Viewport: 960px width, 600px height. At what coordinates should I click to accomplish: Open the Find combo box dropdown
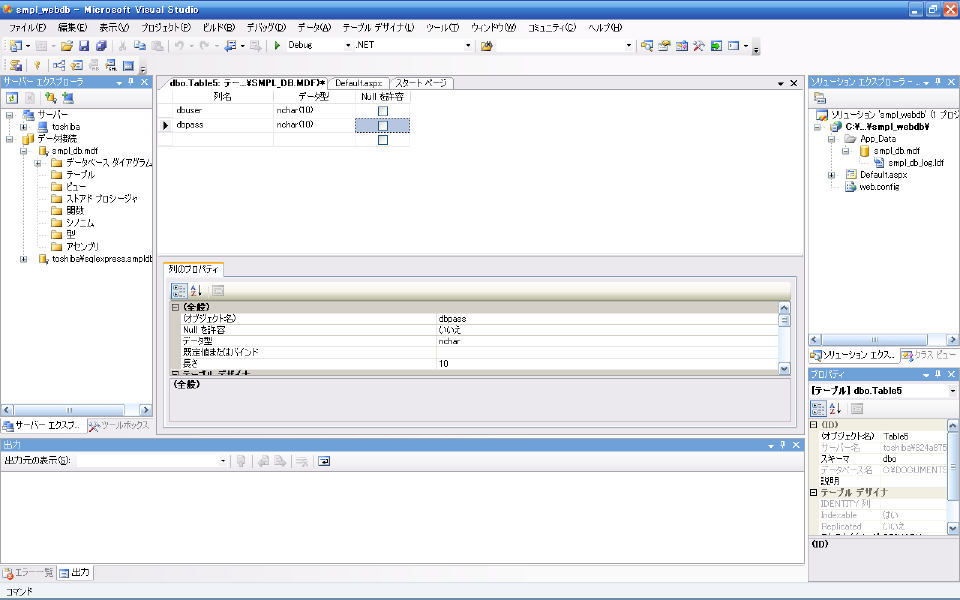tap(628, 46)
